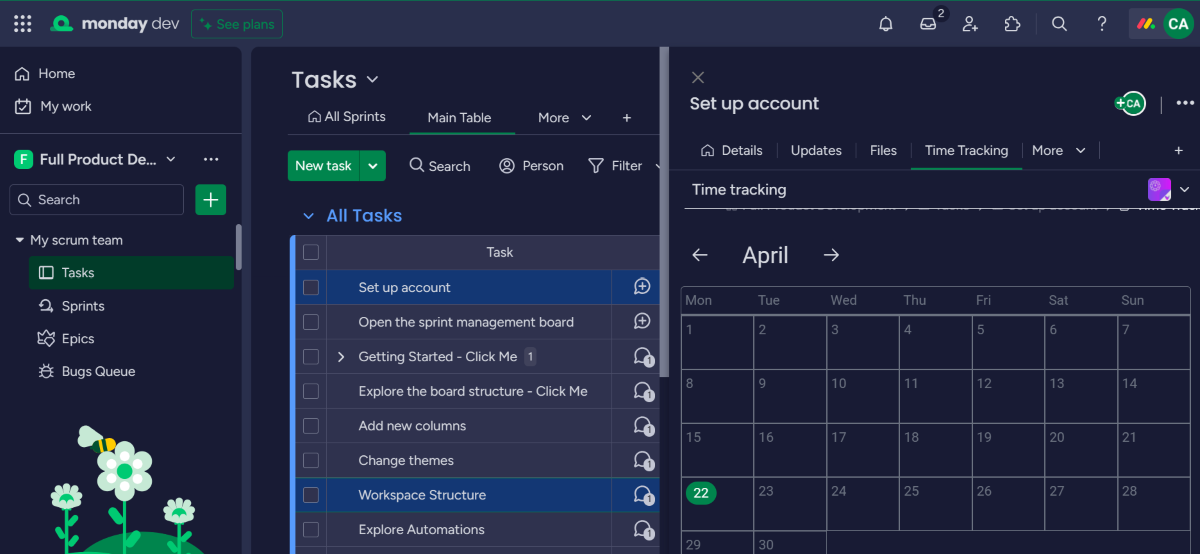Open the Tasks board title dropdown
The height and width of the screenshot is (554, 1200).
tap(373, 80)
